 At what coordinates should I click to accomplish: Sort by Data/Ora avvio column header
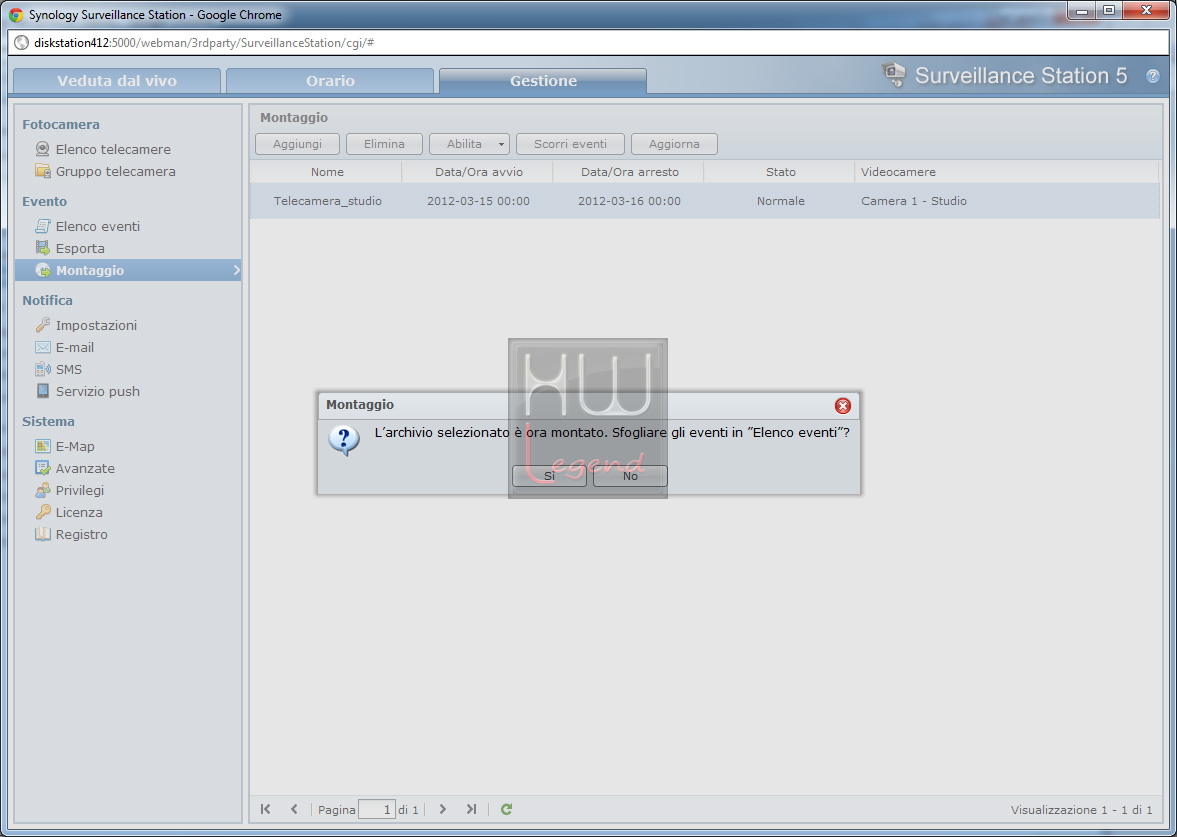tap(478, 172)
